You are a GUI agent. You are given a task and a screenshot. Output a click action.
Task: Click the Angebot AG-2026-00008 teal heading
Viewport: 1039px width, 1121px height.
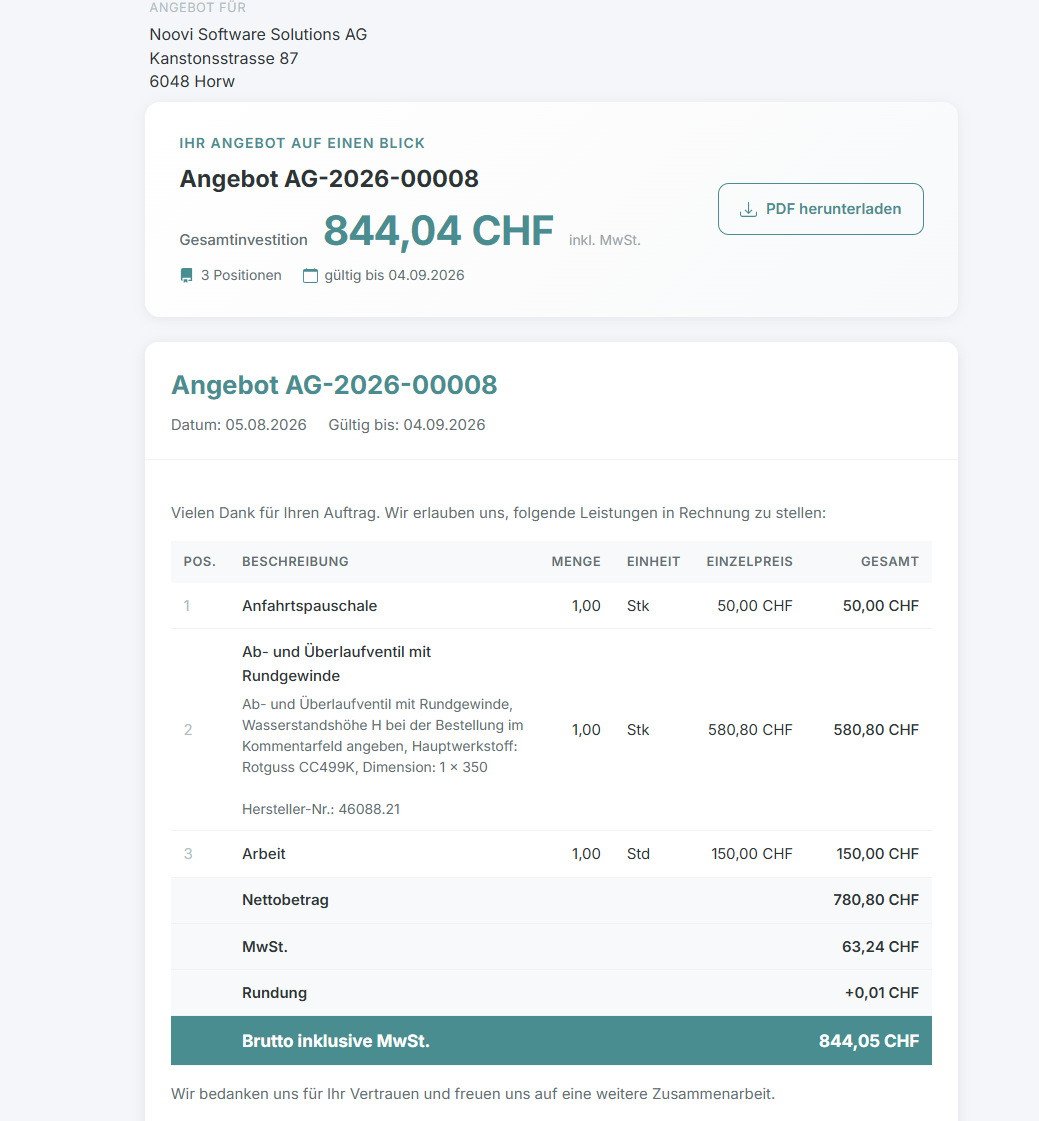coord(334,385)
